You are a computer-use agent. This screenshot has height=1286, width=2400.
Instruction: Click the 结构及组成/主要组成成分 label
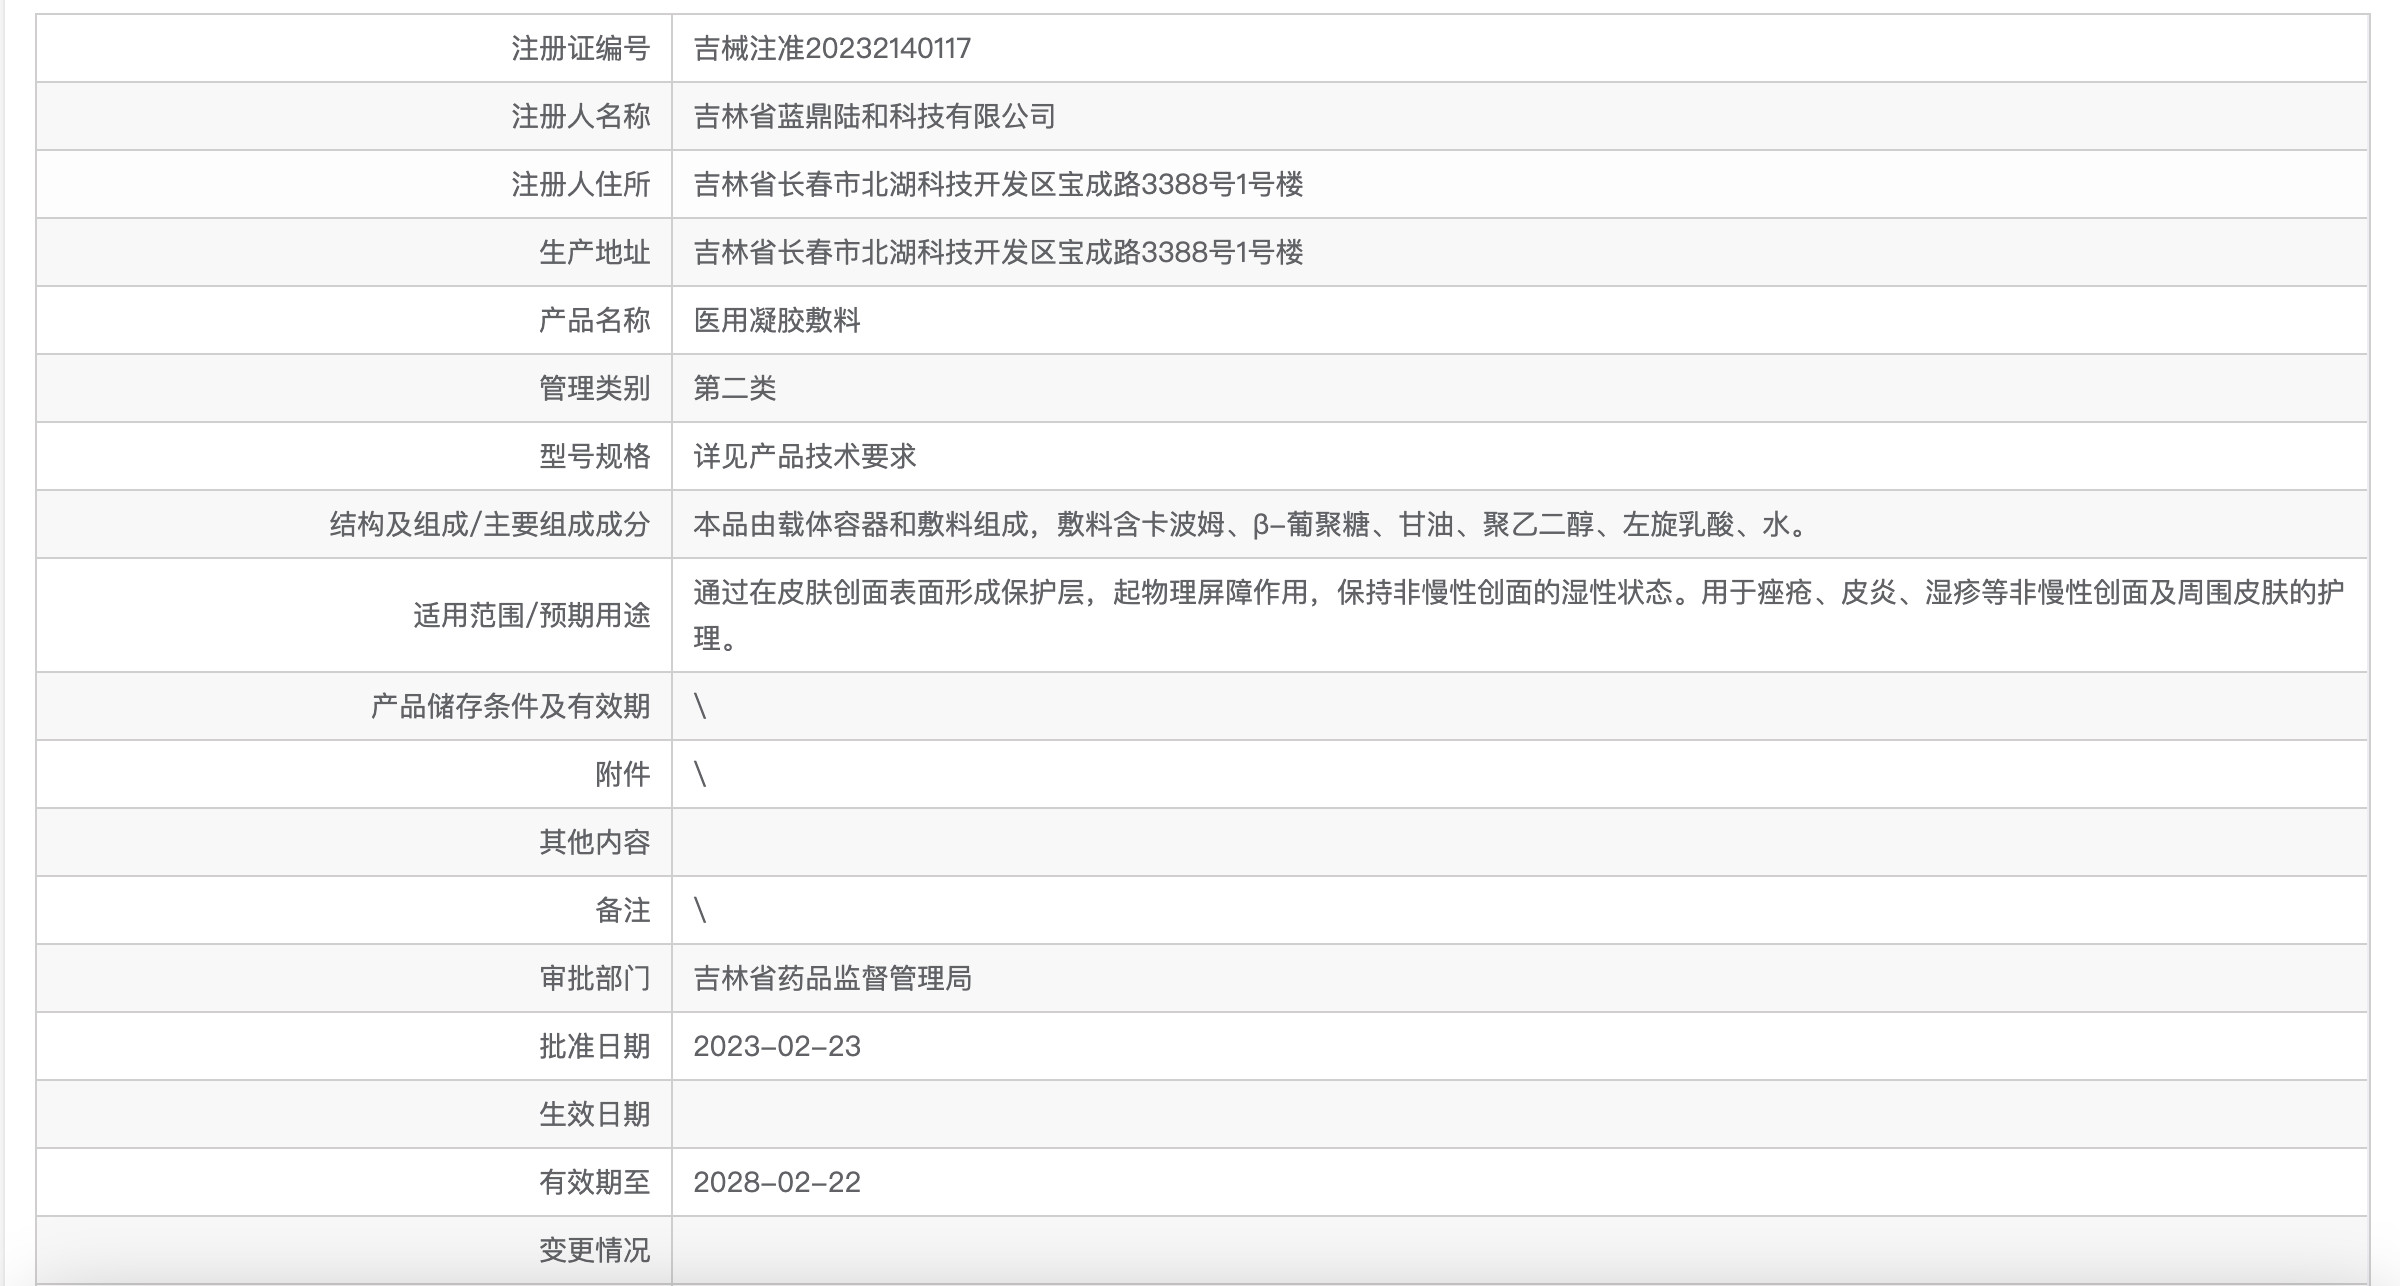pyautogui.click(x=490, y=524)
